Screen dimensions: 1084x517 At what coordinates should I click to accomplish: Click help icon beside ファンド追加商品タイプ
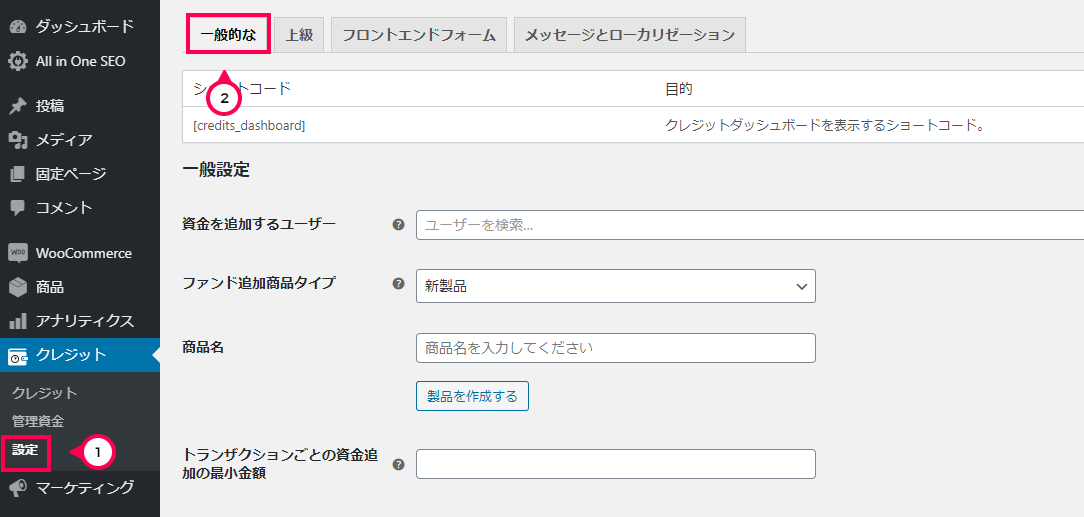point(398,283)
